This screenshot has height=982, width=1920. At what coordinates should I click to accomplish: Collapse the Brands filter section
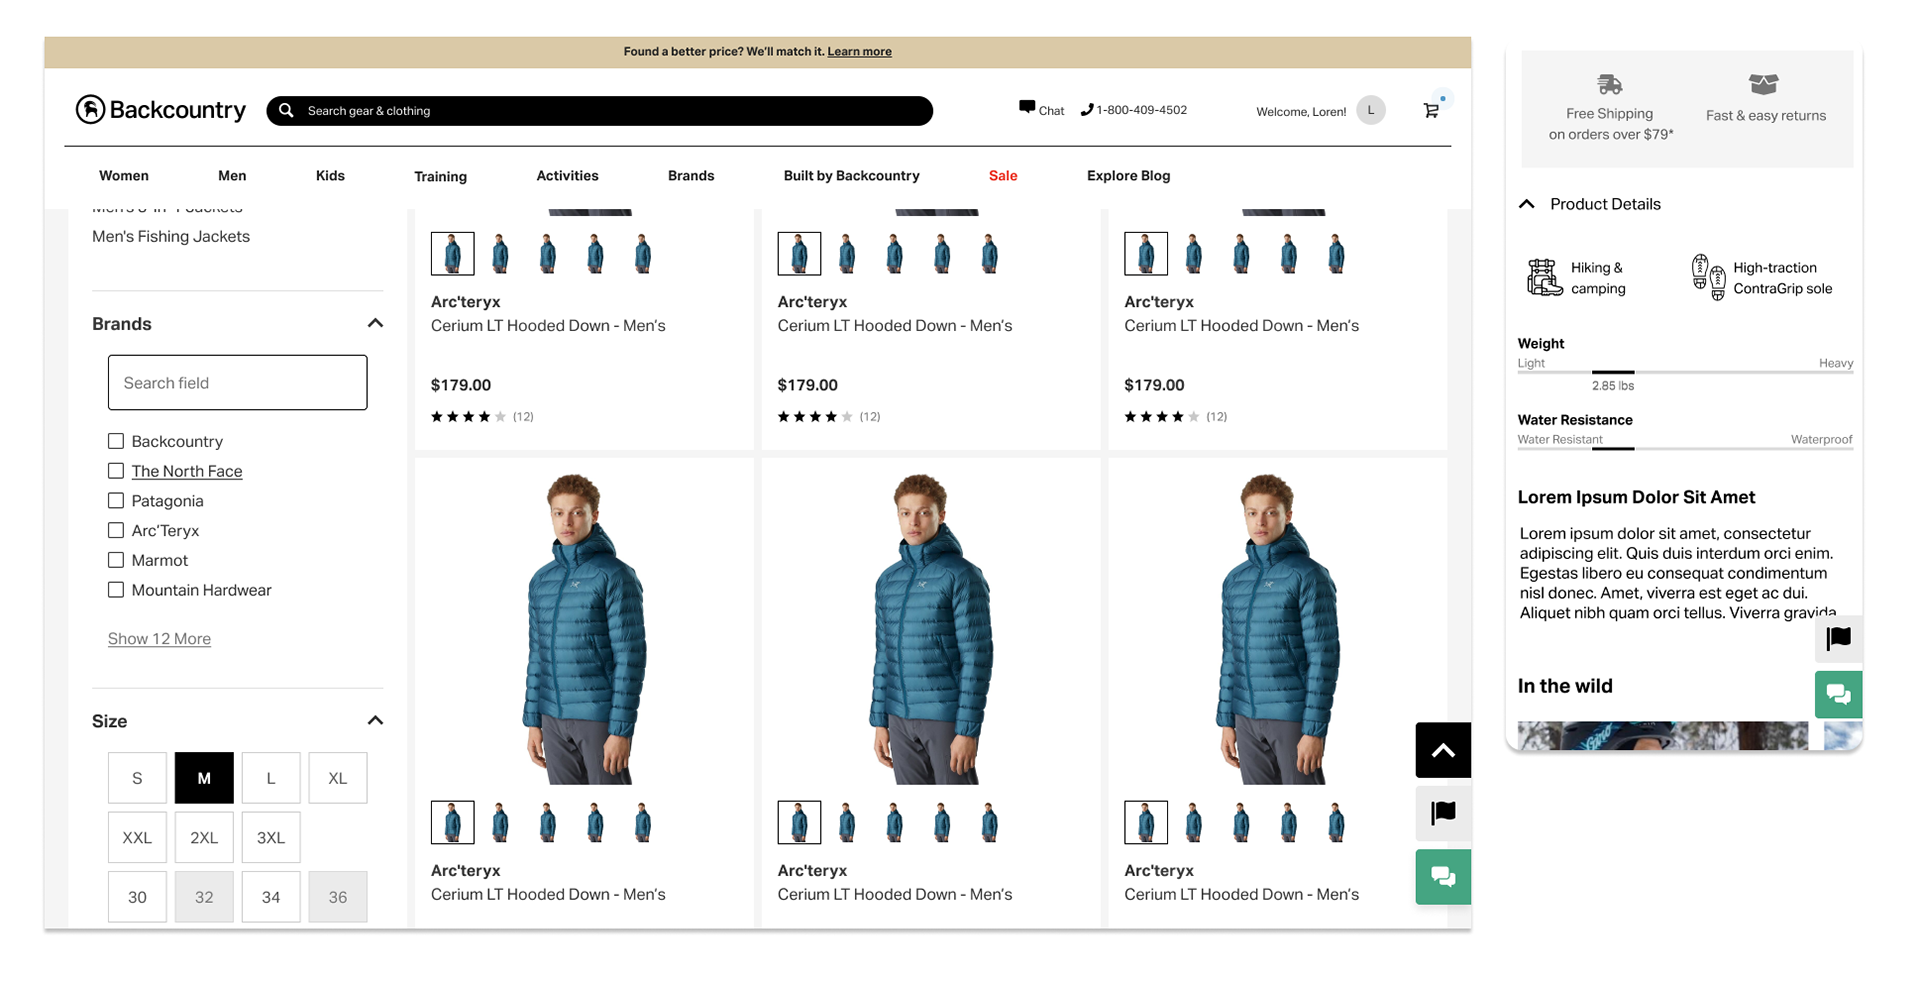coord(375,323)
